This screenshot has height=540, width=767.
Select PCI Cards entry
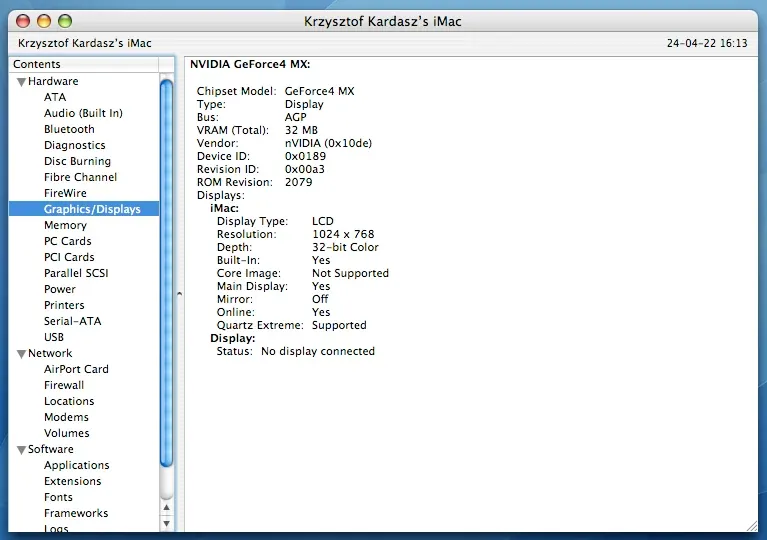tap(69, 257)
